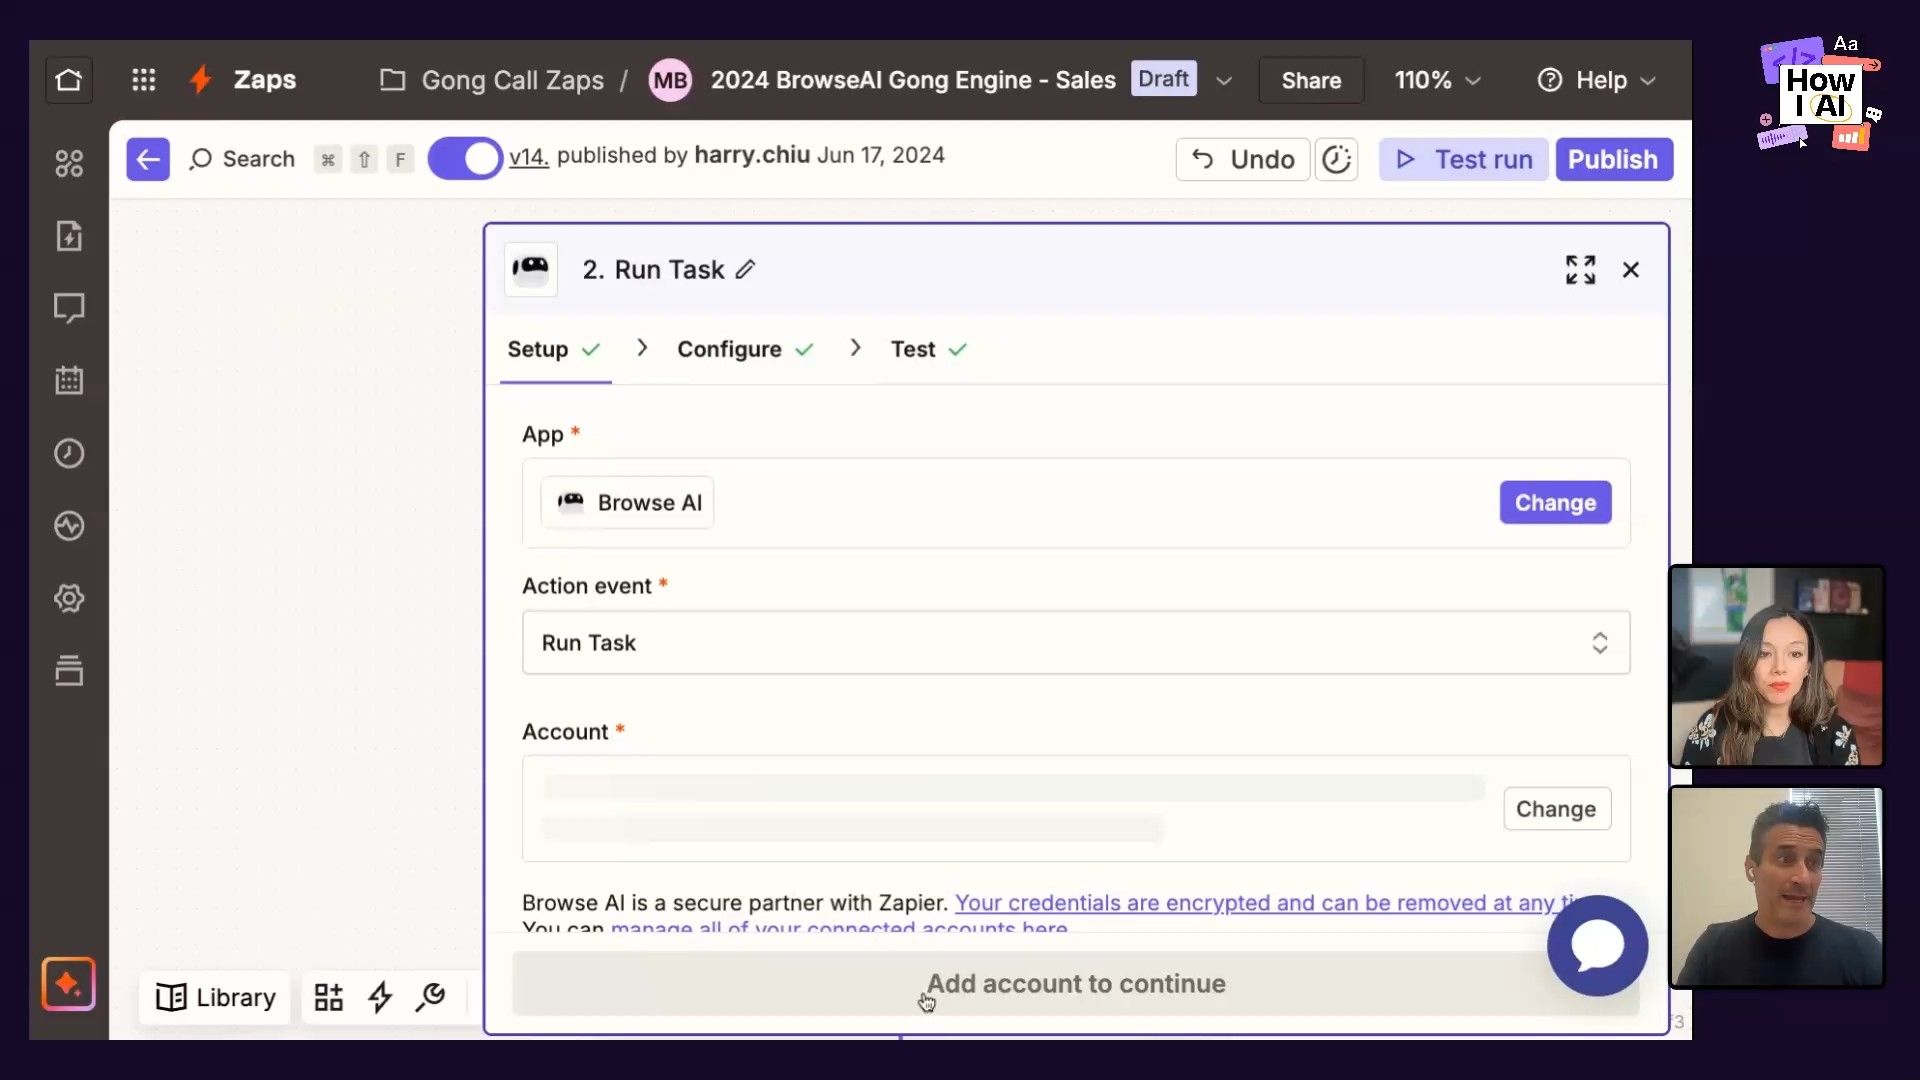The height and width of the screenshot is (1080, 1920).
Task: Open the versions stack icon in the sidebar
Action: click(x=69, y=670)
